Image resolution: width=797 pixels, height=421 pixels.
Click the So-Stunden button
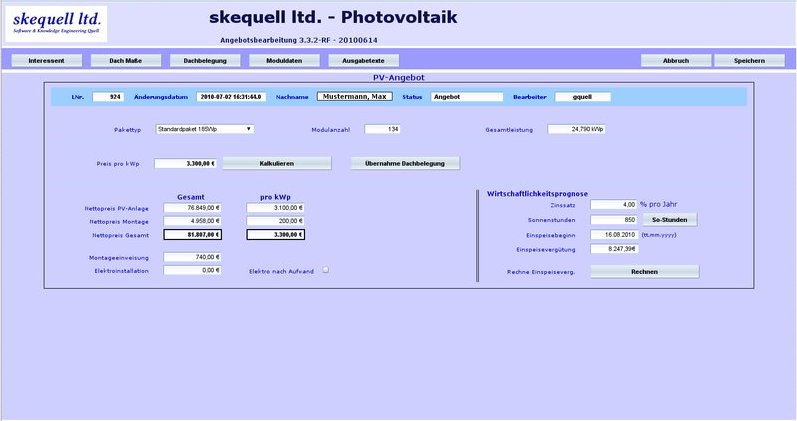(x=670, y=220)
